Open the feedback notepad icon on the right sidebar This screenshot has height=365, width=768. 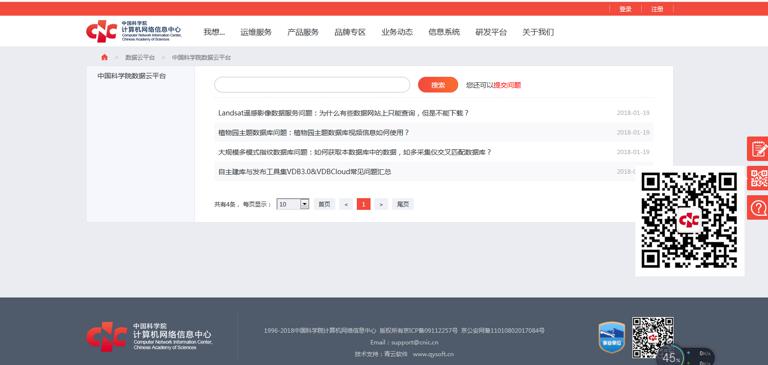pos(758,148)
